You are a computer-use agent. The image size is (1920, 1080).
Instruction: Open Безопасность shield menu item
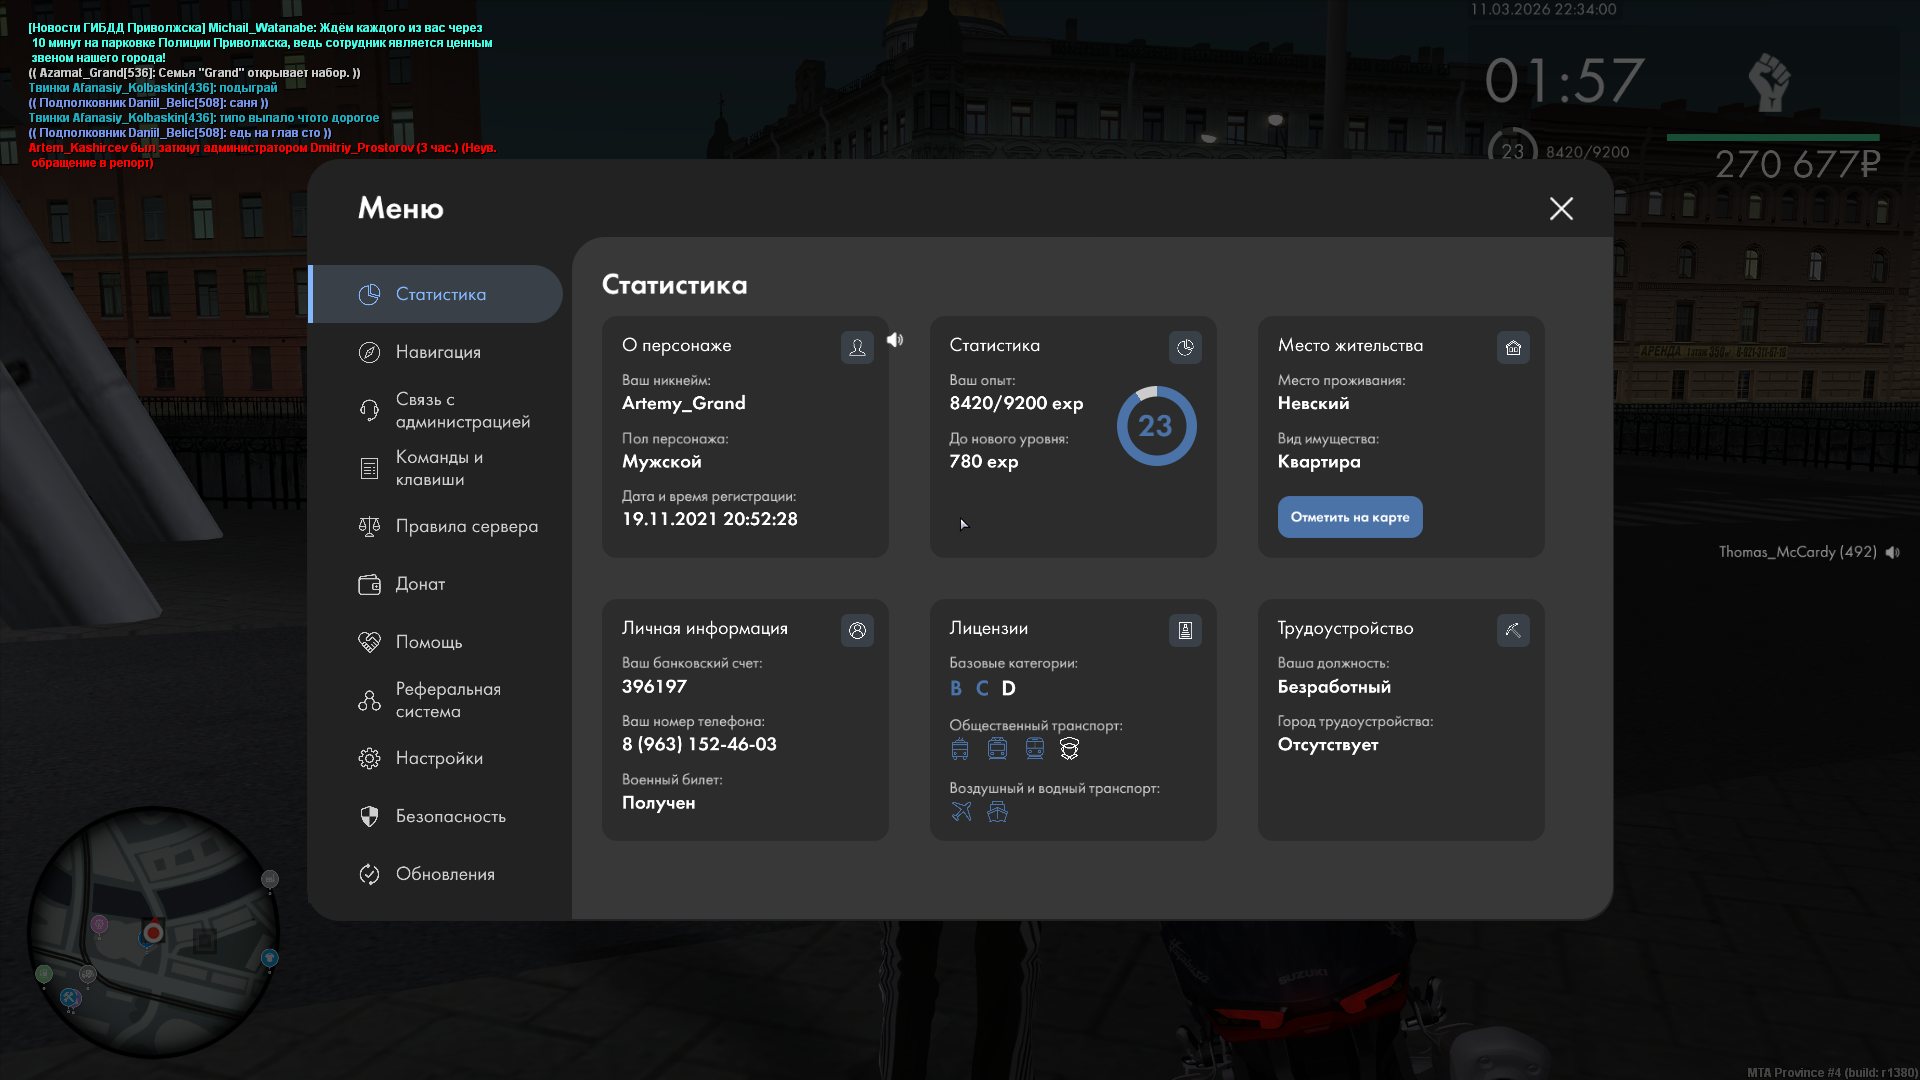(x=450, y=816)
